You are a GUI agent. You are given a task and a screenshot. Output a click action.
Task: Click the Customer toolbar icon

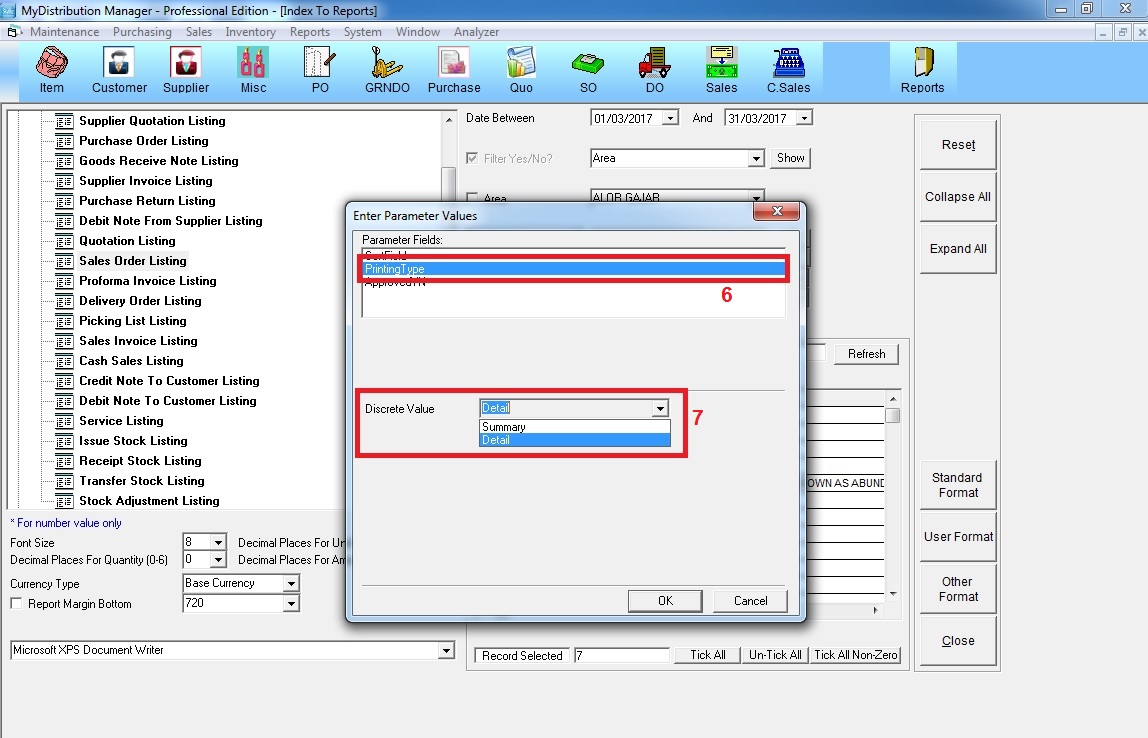point(119,69)
